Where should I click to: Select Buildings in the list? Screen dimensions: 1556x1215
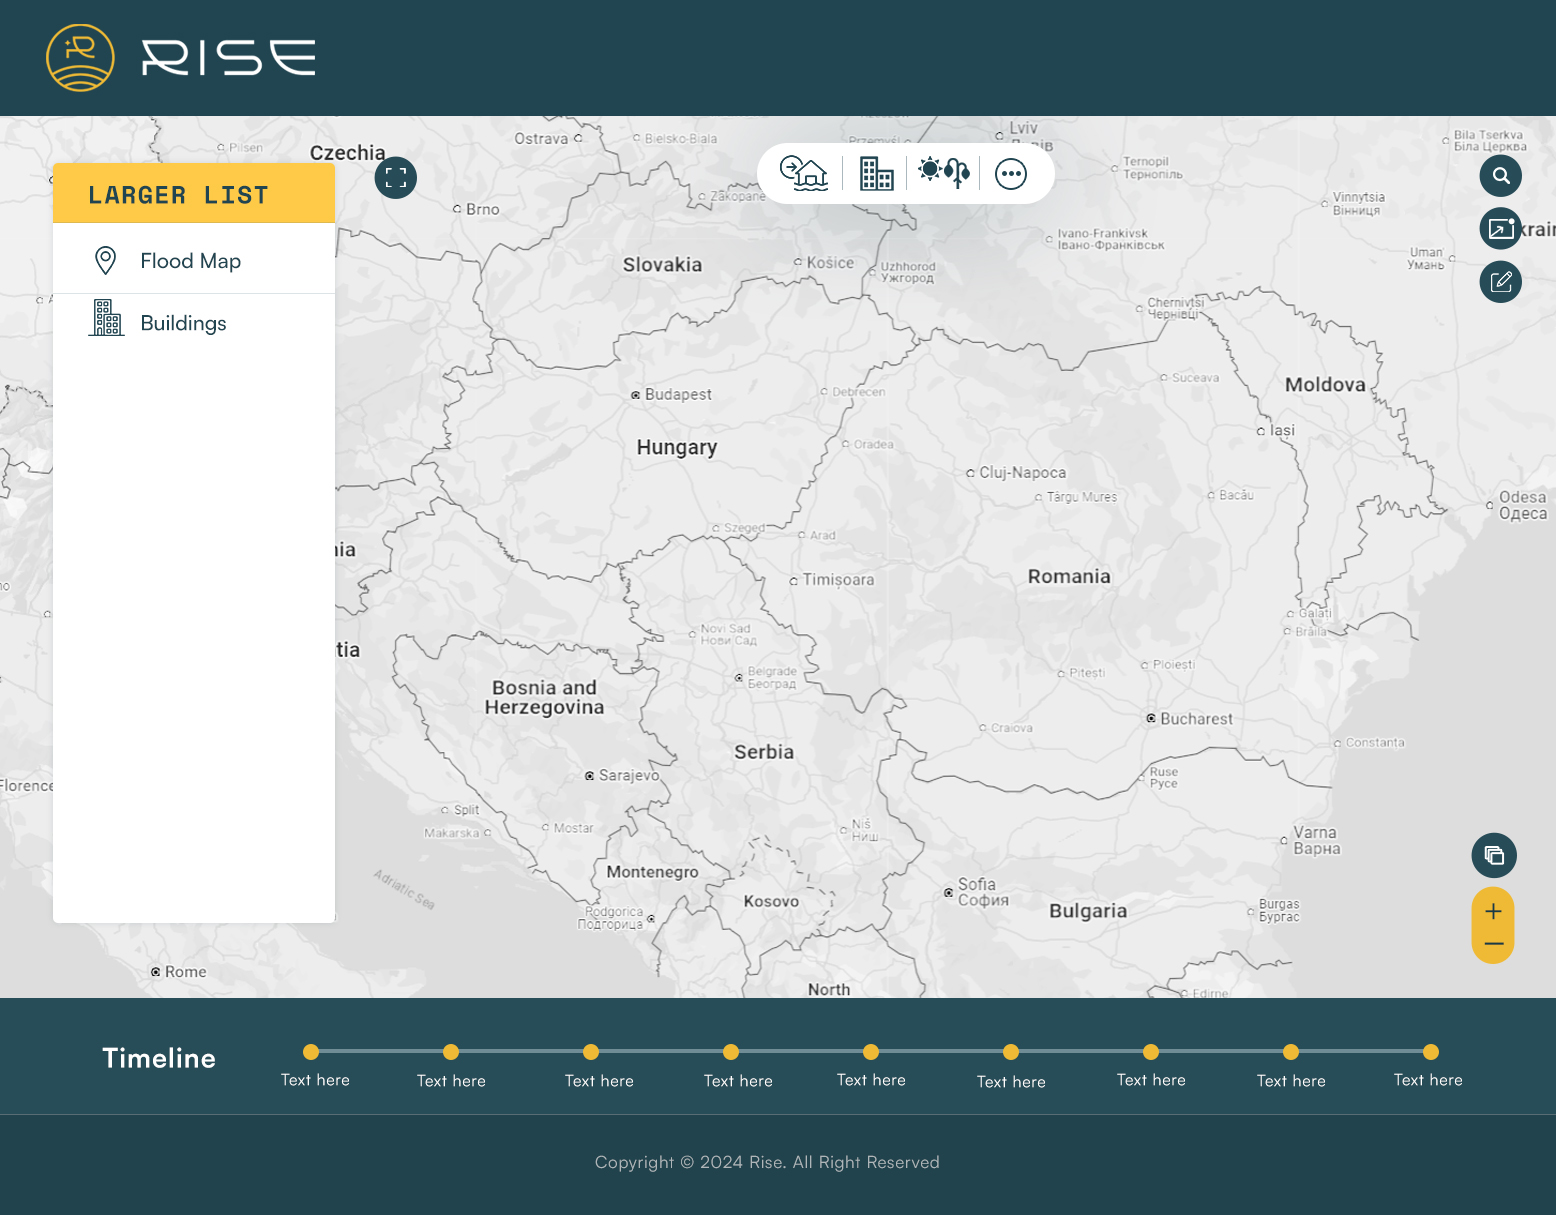click(x=183, y=323)
